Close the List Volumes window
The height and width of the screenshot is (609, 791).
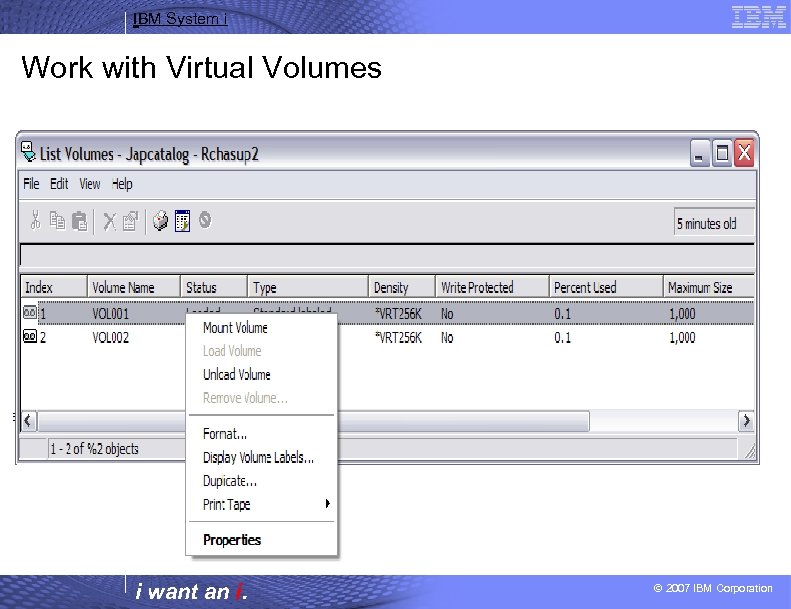click(x=745, y=153)
